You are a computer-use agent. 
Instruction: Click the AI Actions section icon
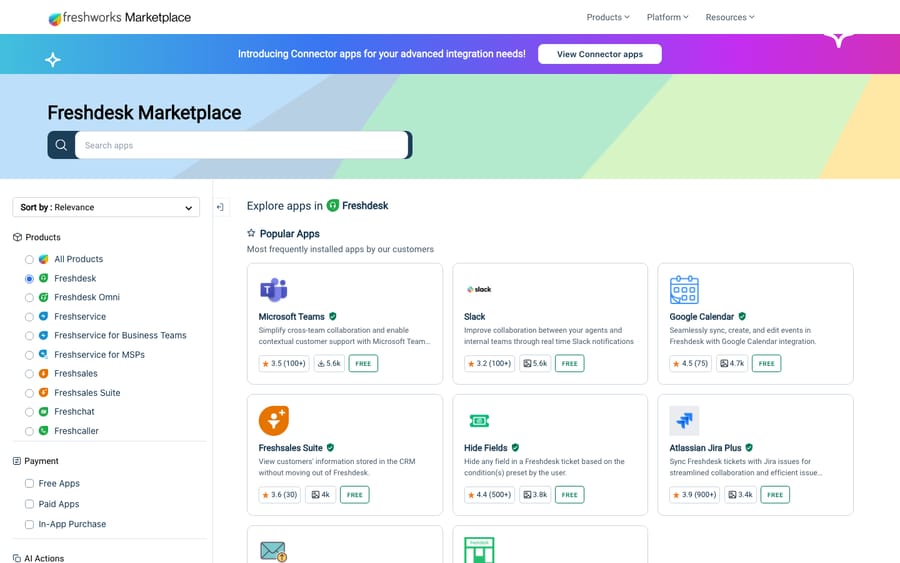coord(17,558)
